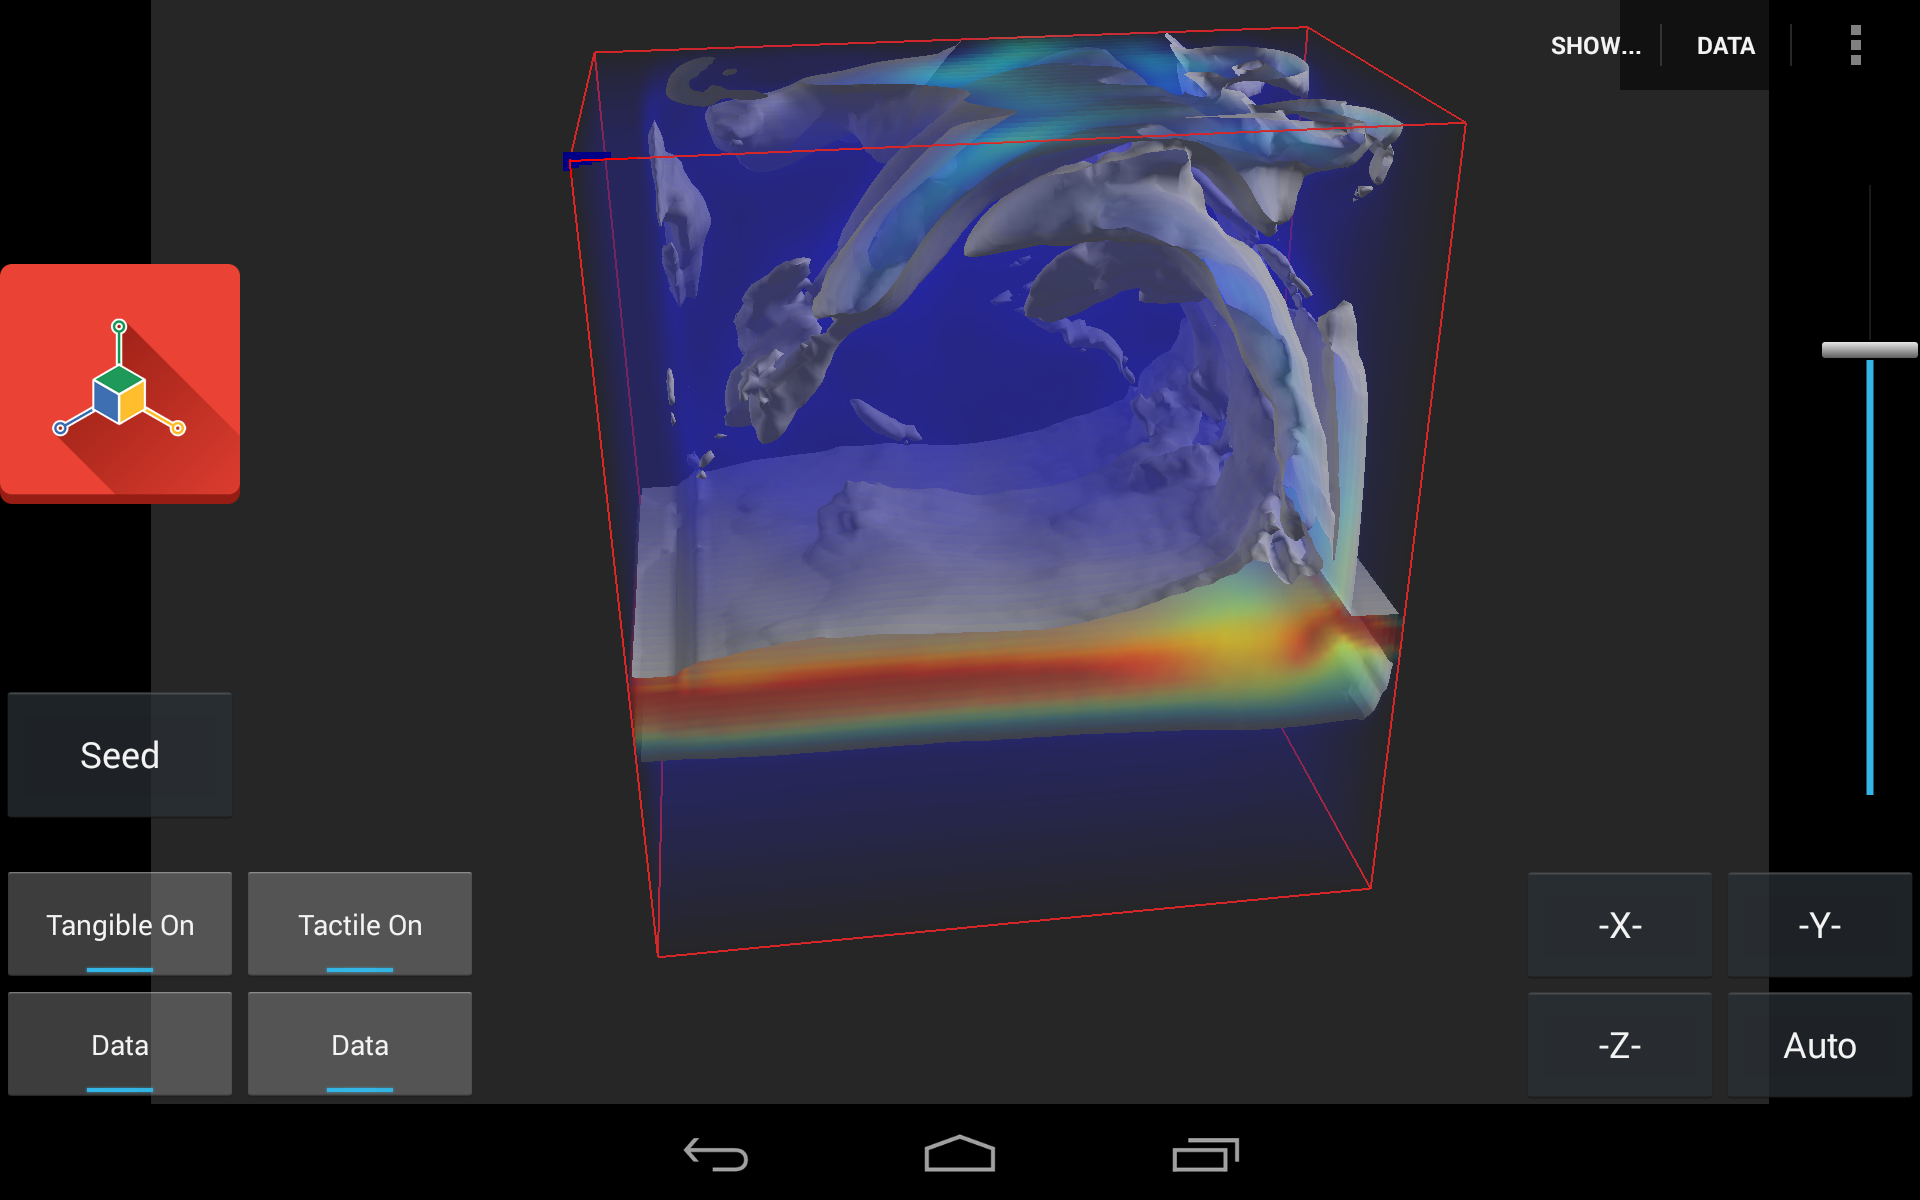Toggle Data button under Tangible On
This screenshot has width=1920, height=1200.
point(120,1044)
